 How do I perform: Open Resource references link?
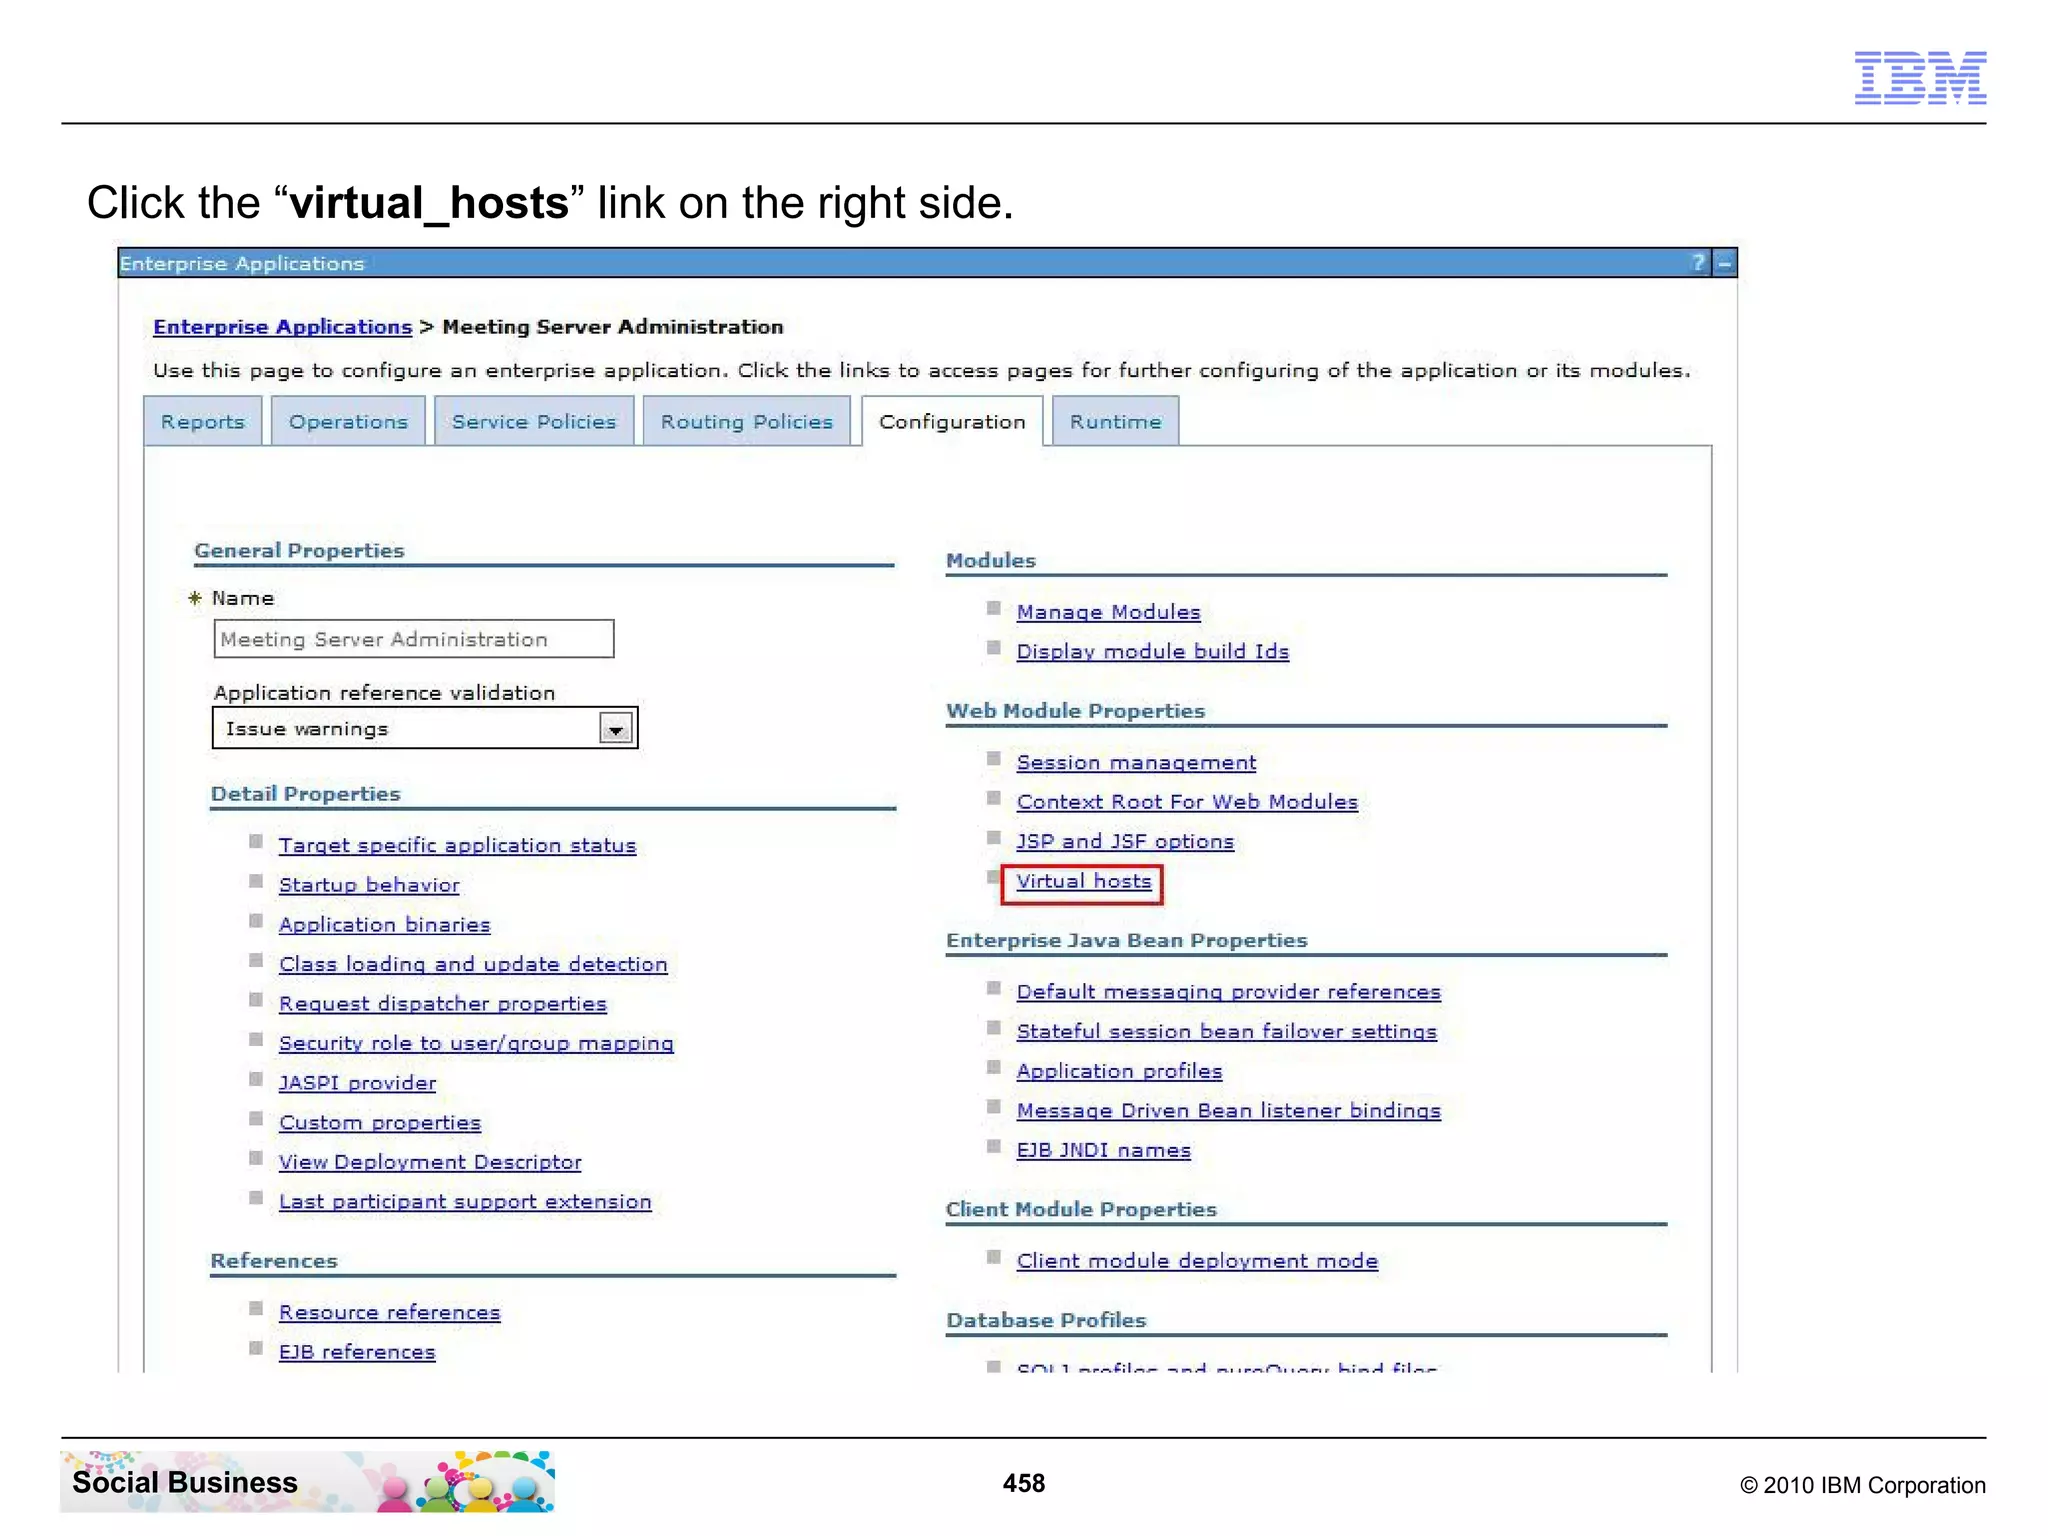click(389, 1313)
